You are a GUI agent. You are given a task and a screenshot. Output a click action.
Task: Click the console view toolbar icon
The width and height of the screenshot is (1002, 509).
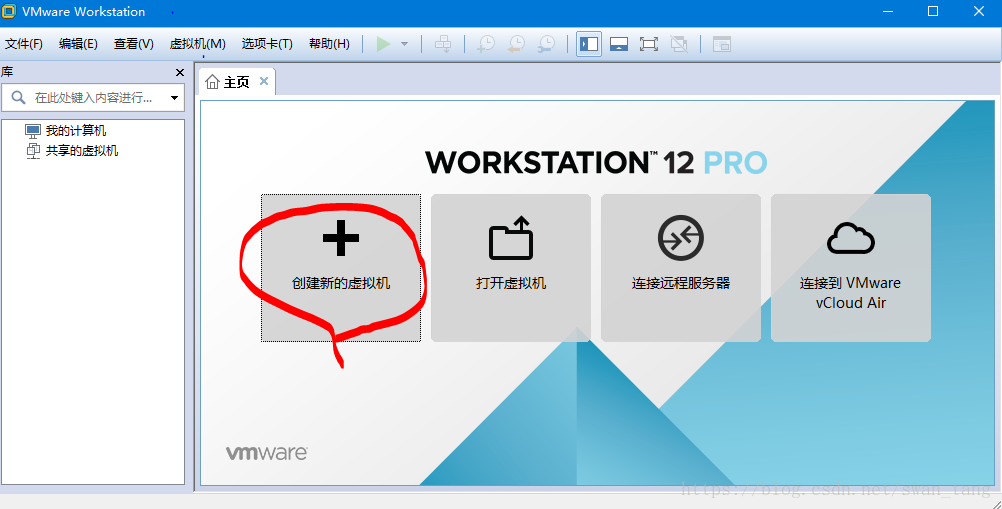point(721,44)
